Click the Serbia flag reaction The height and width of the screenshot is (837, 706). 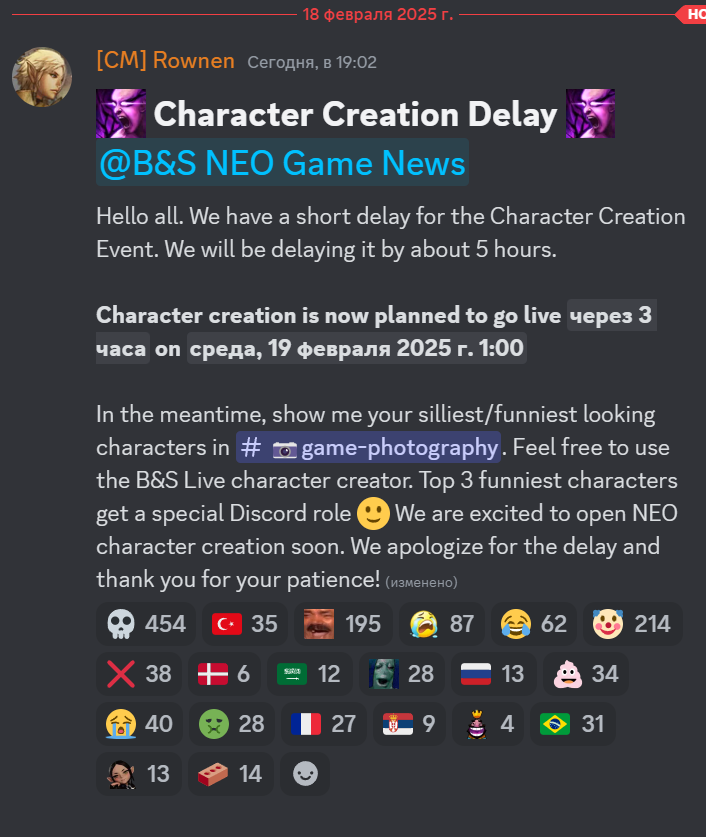[x=409, y=724]
